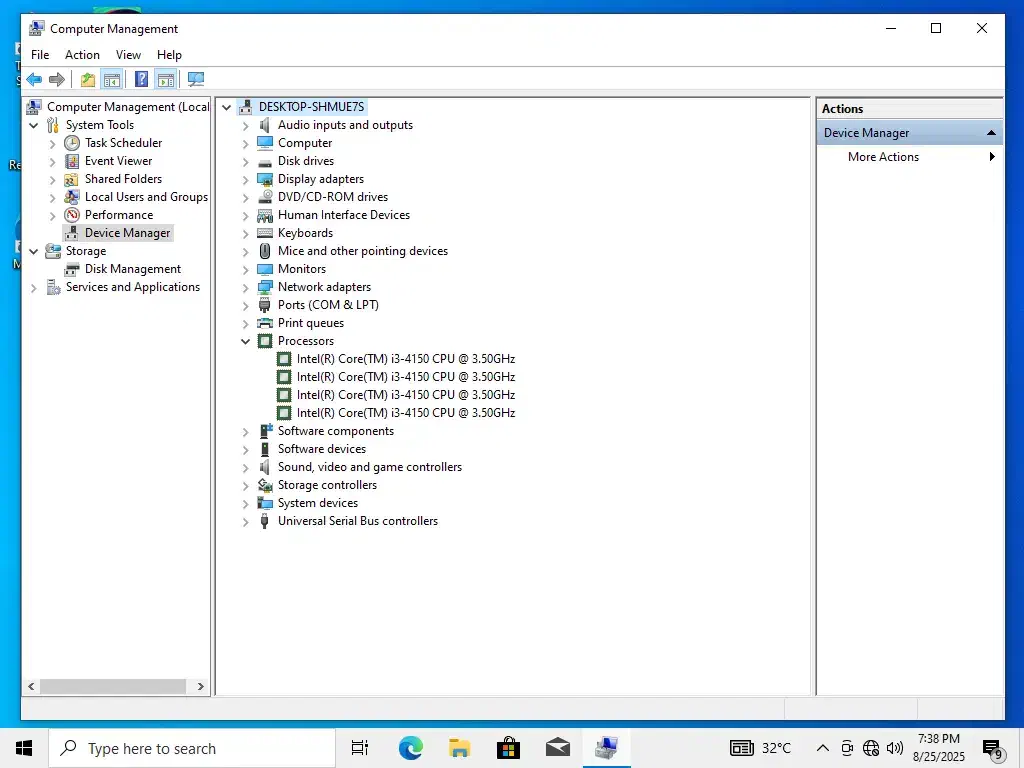1024x768 pixels.
Task: Expand Display adapters device category
Action: point(246,179)
